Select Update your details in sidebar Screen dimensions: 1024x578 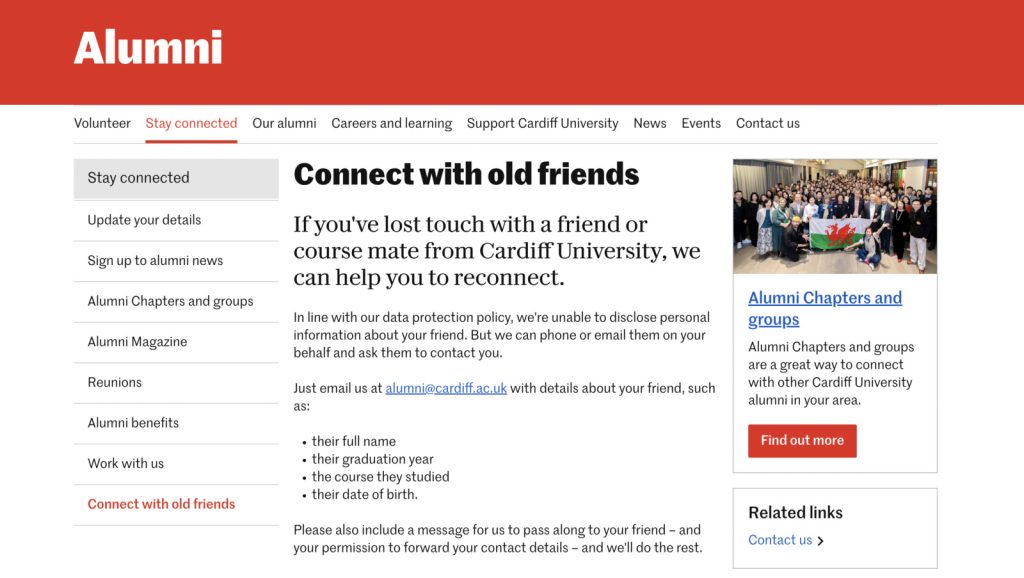point(144,220)
